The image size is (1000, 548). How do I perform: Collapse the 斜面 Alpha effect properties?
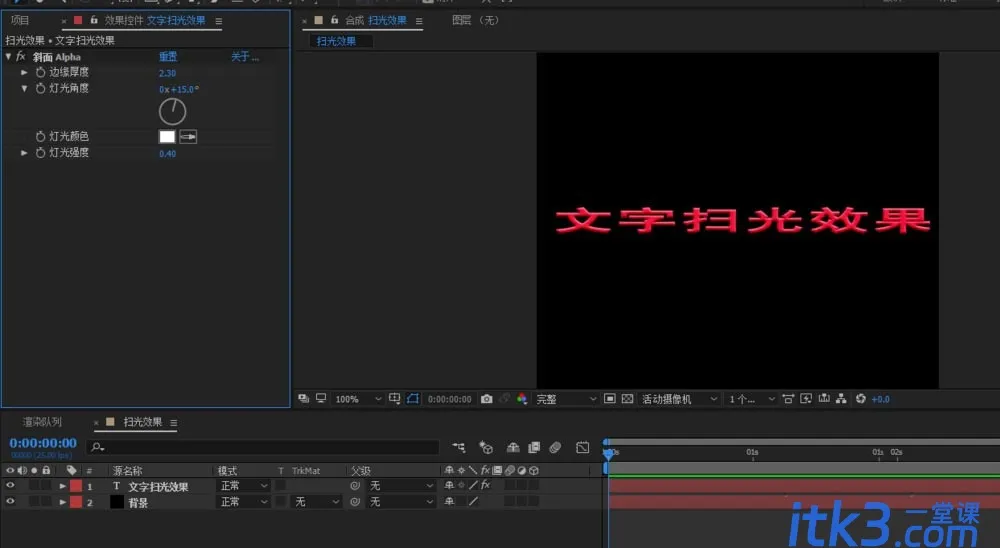pyautogui.click(x=8, y=57)
